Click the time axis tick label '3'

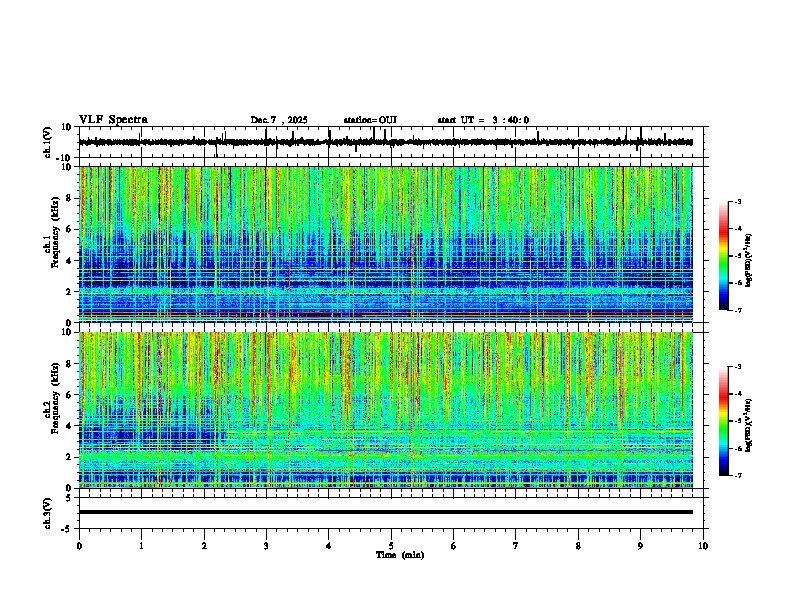click(x=266, y=546)
